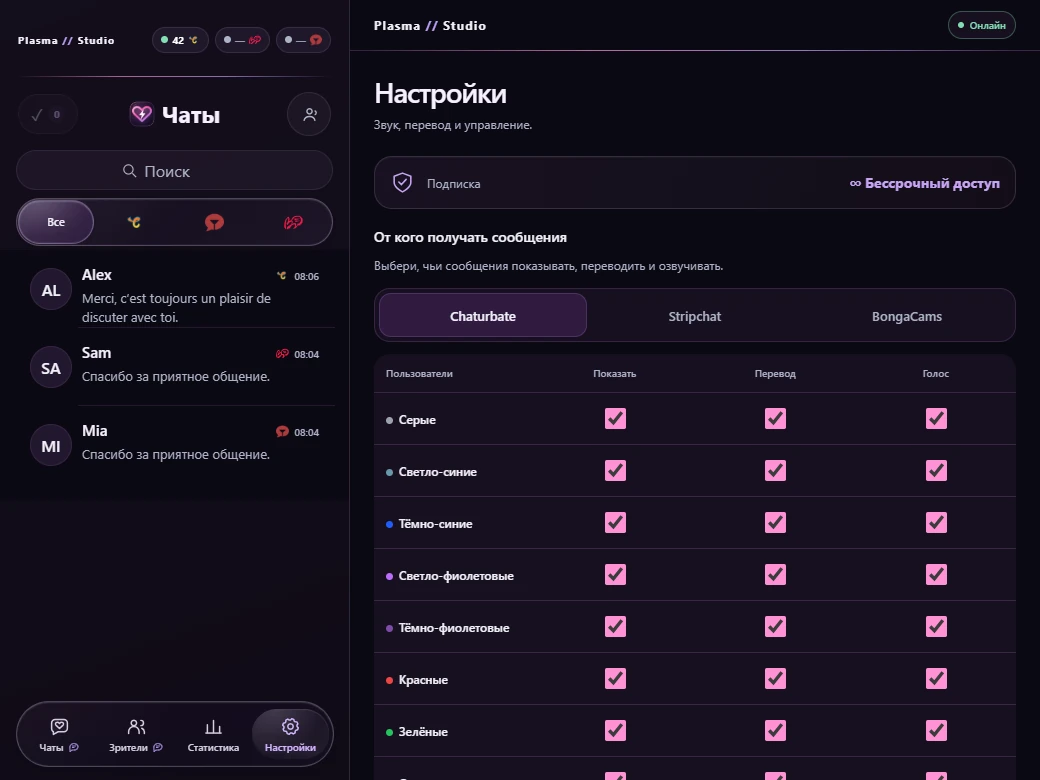
Task: Click the platform icon next to Sam's time
Action: click(x=282, y=354)
